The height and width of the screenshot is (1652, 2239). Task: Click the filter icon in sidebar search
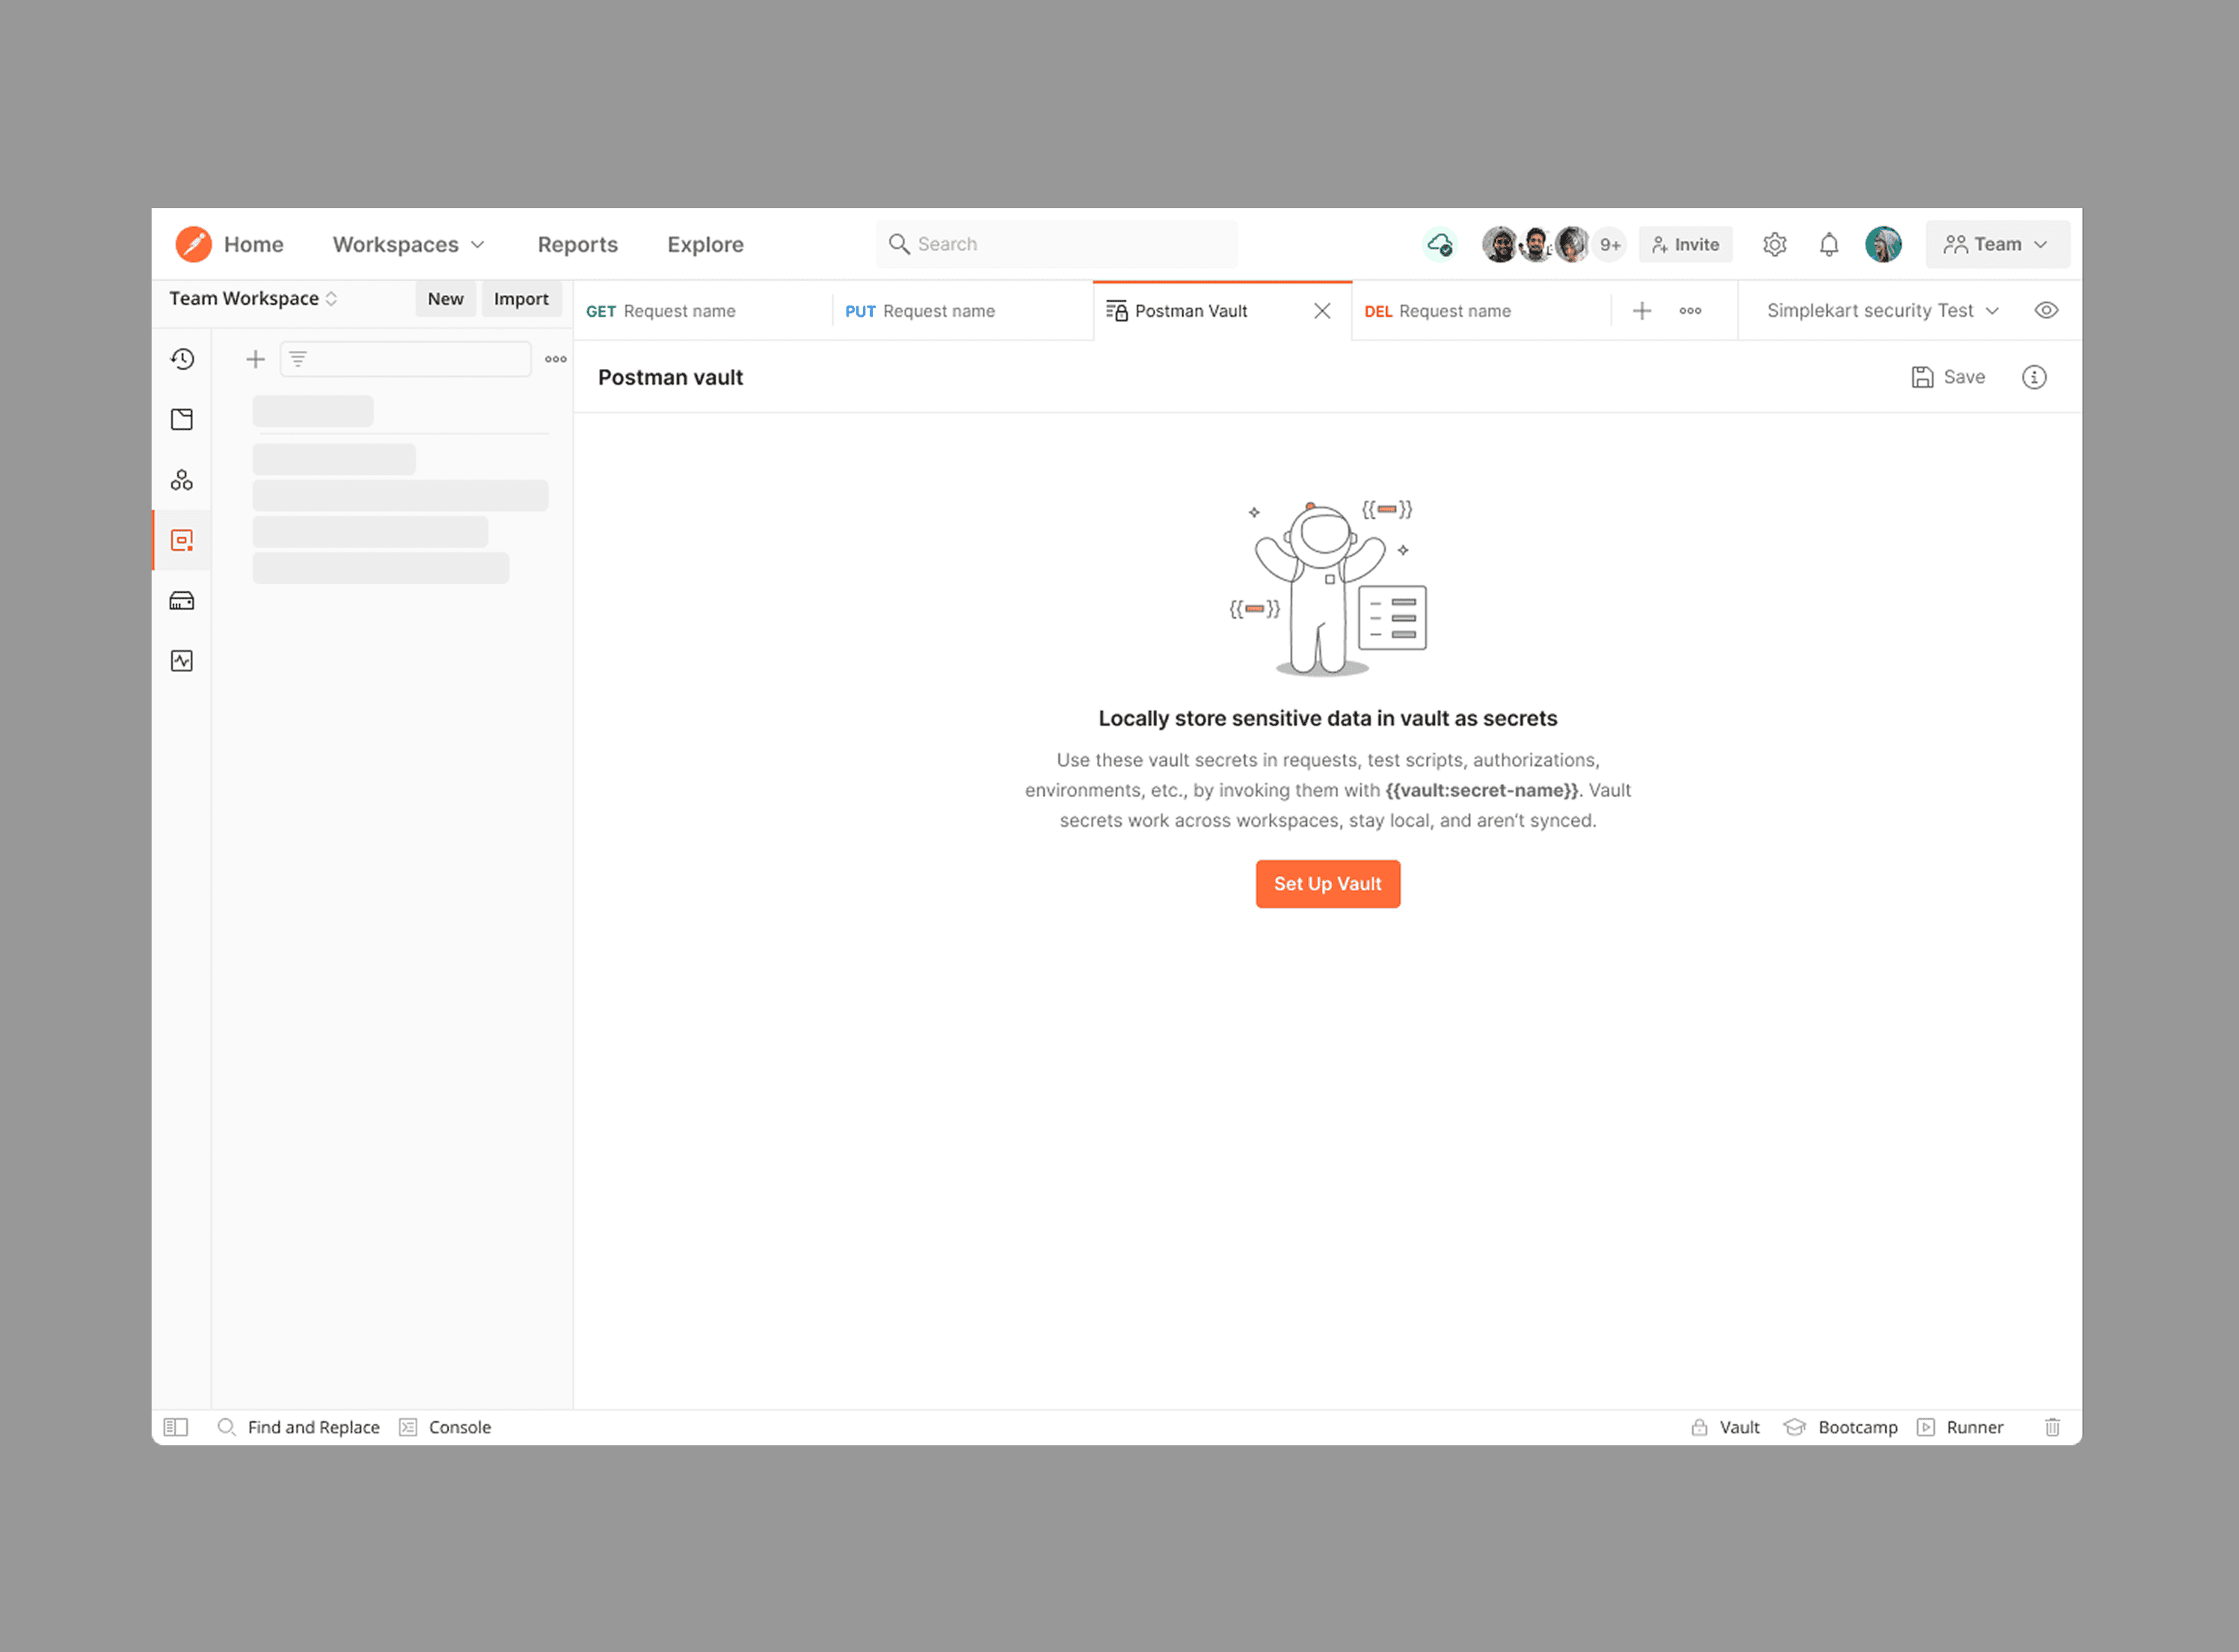click(298, 359)
